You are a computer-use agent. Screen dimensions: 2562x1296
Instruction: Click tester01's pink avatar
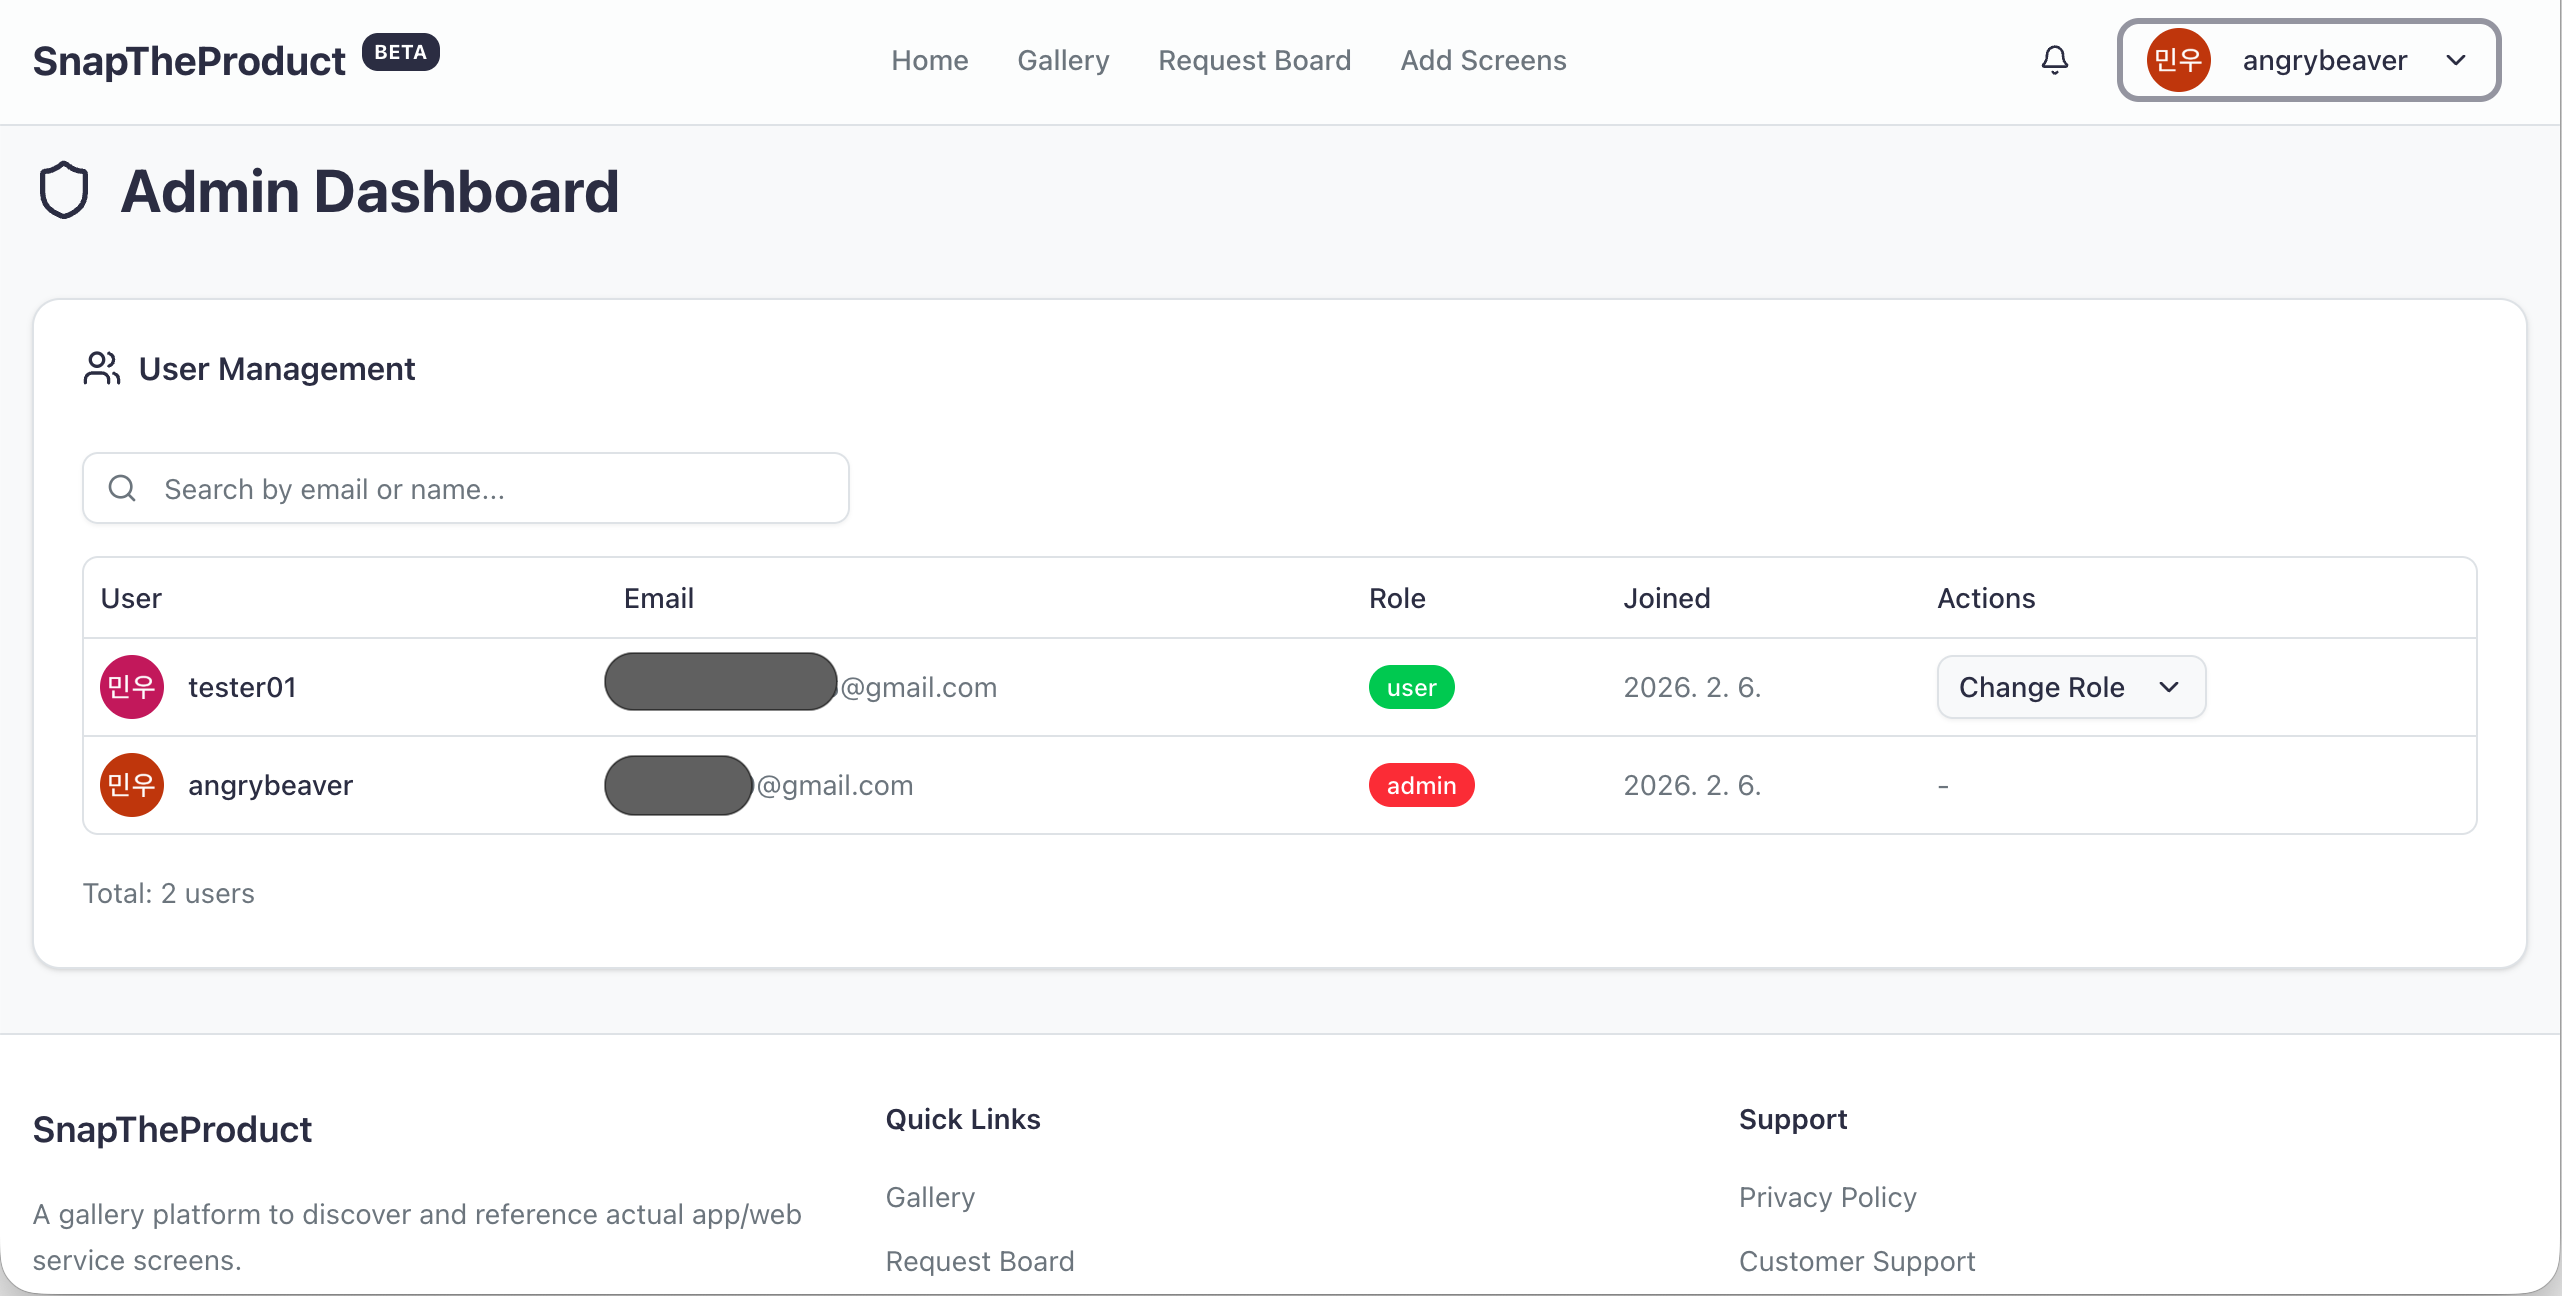(x=131, y=687)
